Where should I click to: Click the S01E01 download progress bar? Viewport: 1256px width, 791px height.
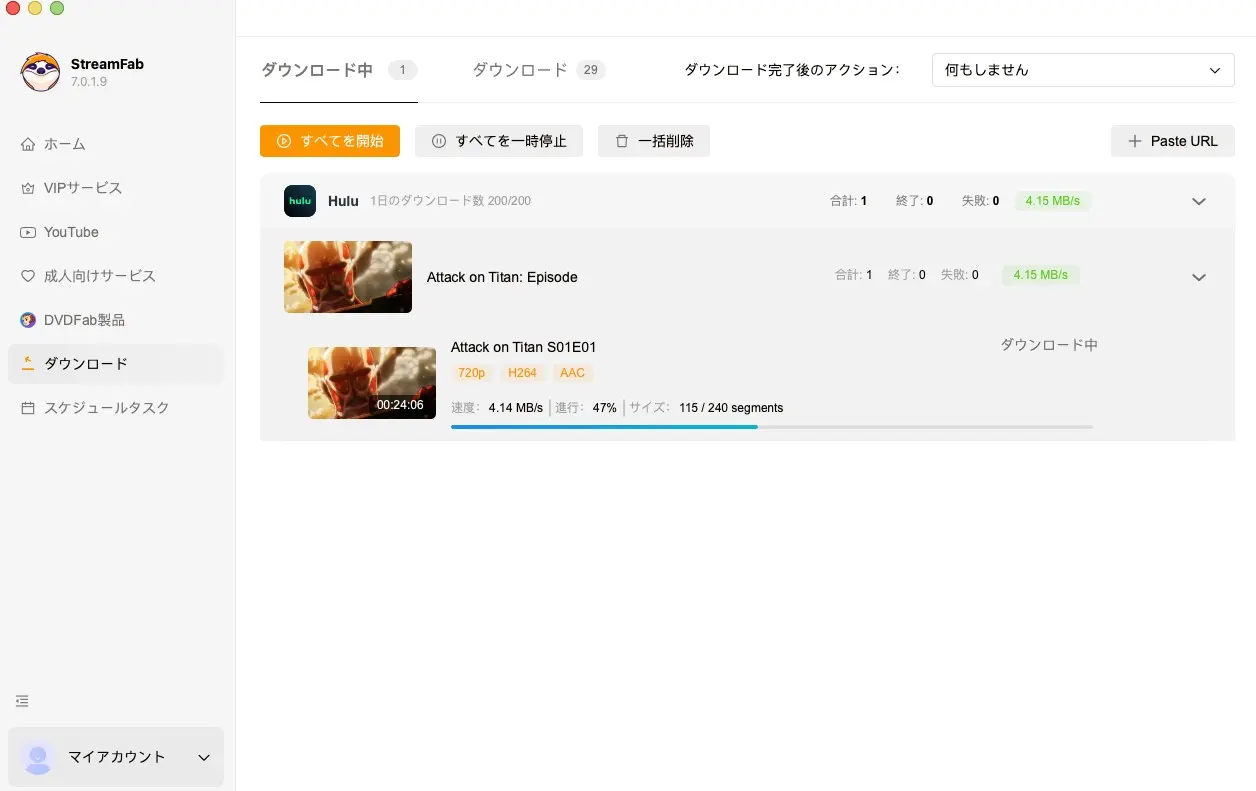click(772, 427)
